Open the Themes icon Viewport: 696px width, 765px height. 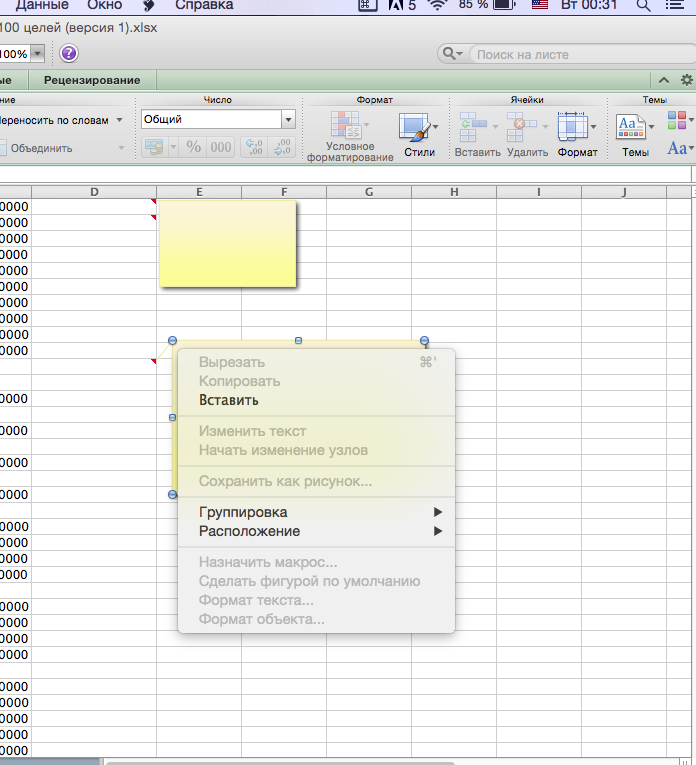point(630,127)
